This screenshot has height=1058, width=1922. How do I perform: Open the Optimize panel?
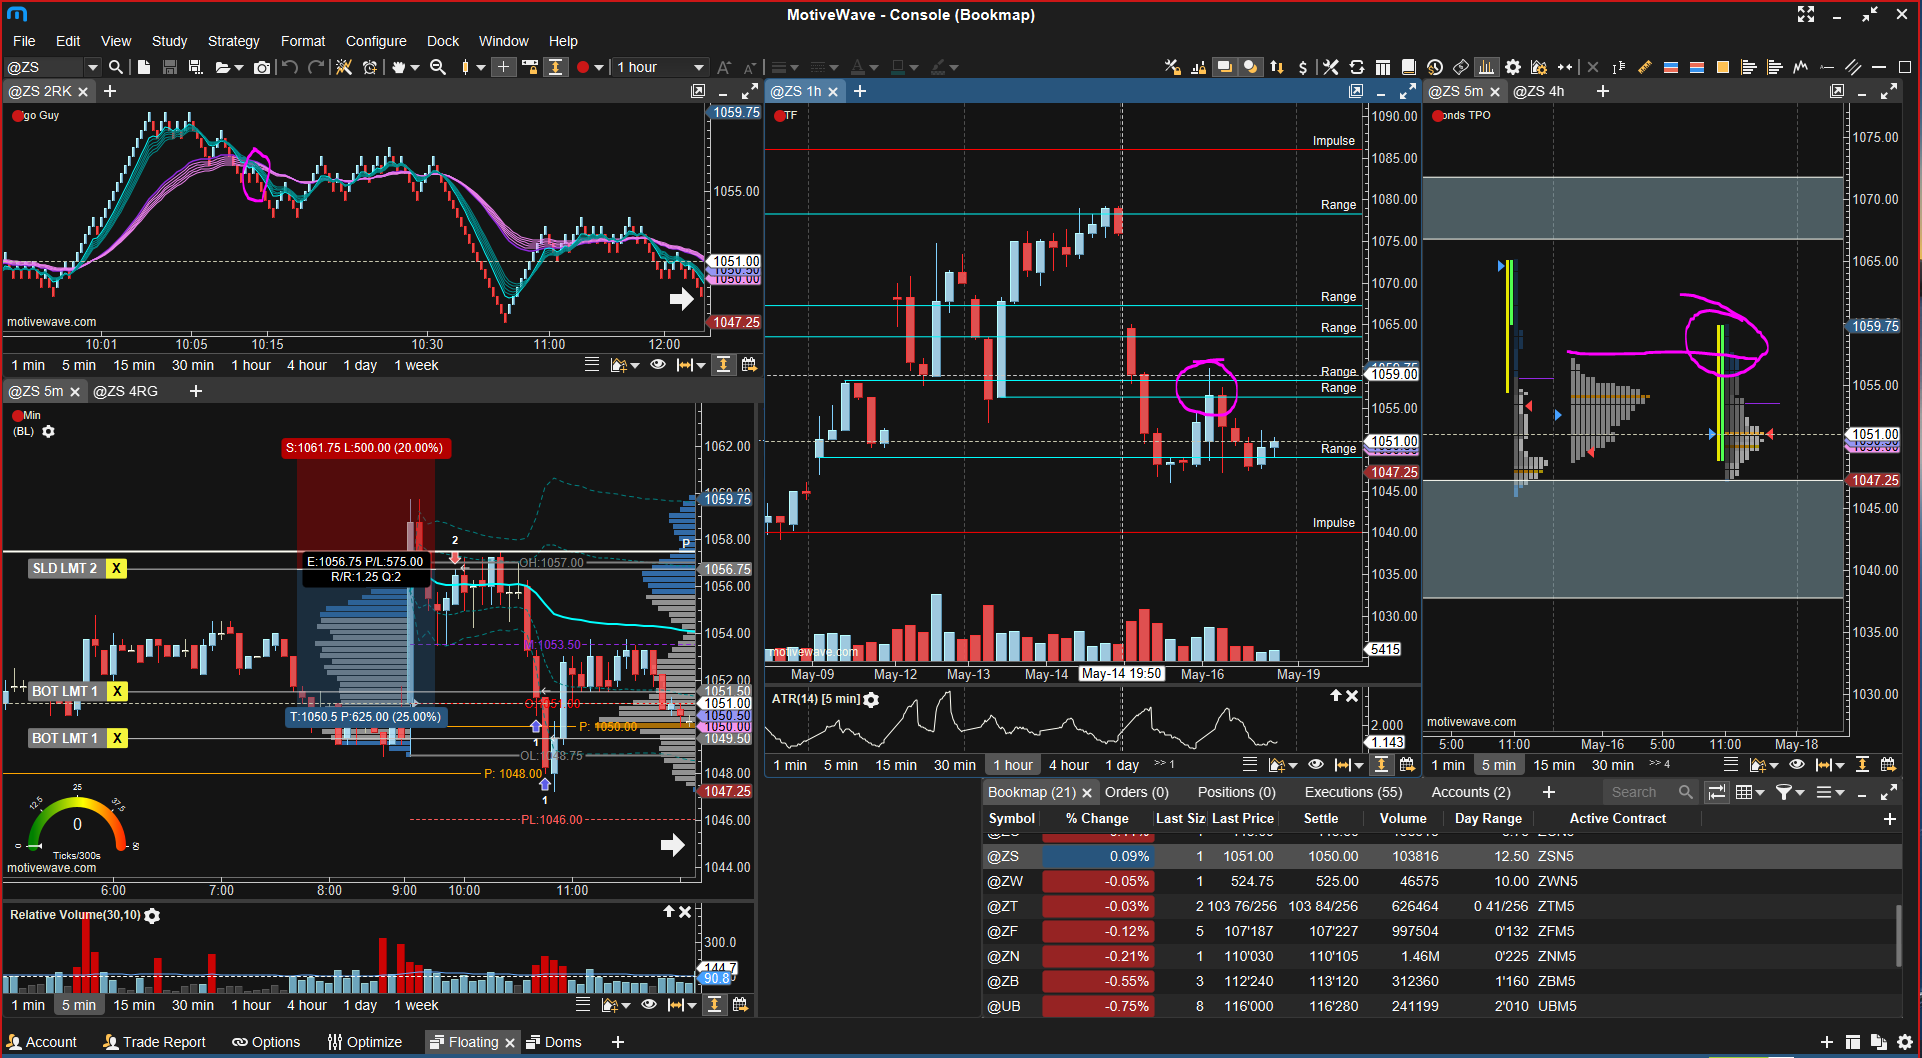(x=364, y=1042)
